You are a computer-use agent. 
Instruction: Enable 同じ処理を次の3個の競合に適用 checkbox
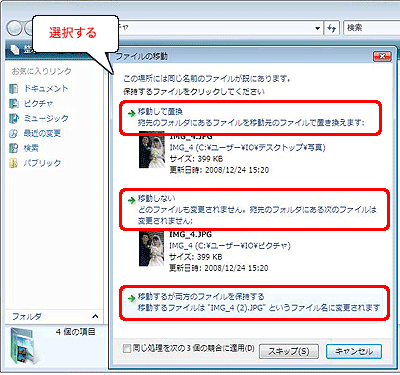click(127, 349)
